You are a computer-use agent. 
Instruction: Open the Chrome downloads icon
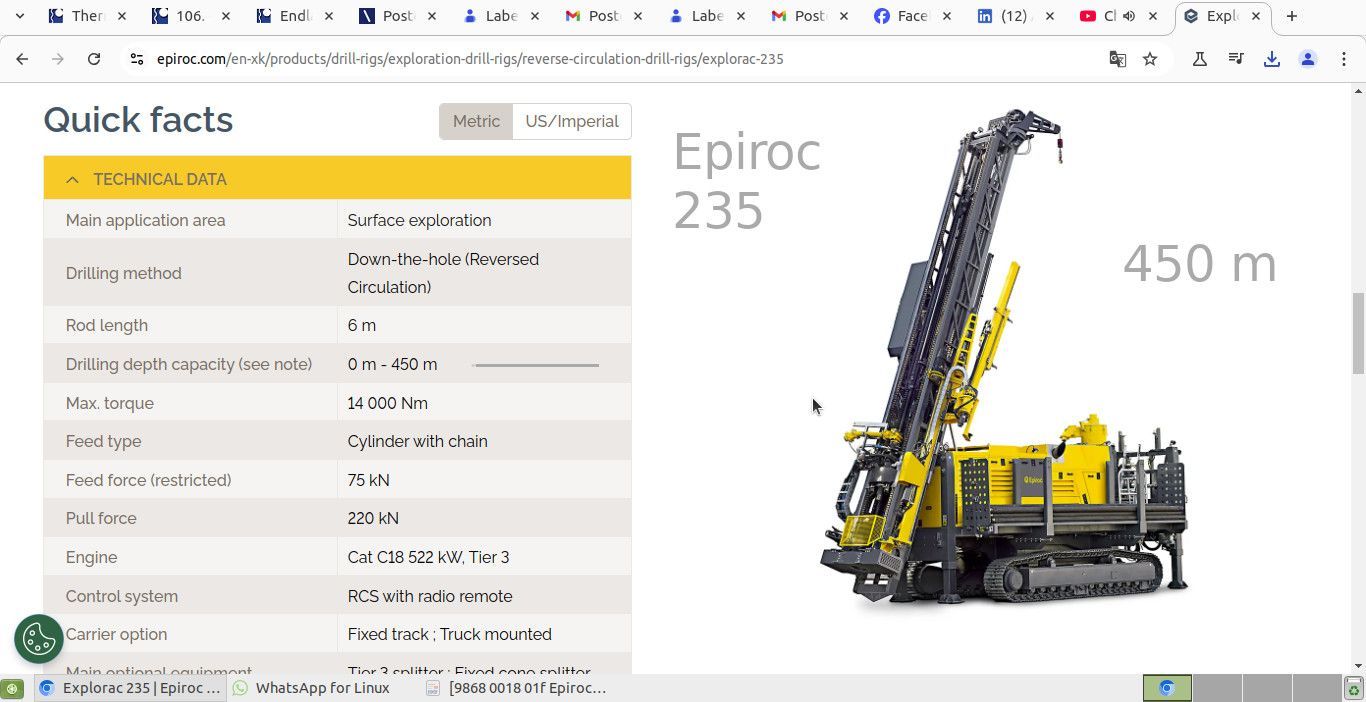pyautogui.click(x=1272, y=59)
